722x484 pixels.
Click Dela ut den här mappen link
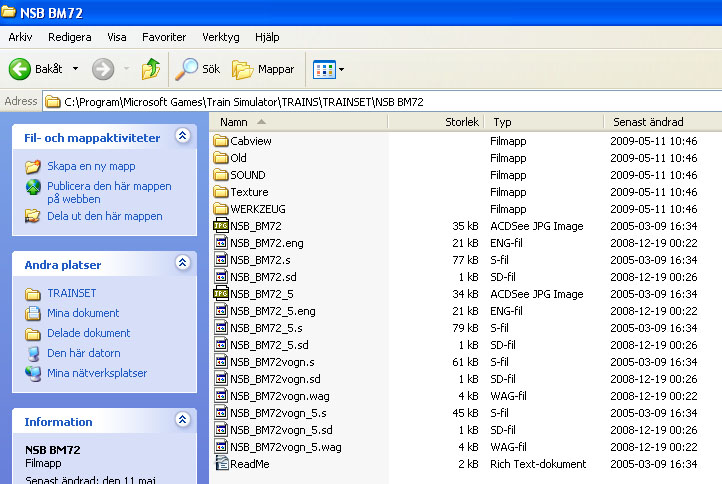click(105, 216)
